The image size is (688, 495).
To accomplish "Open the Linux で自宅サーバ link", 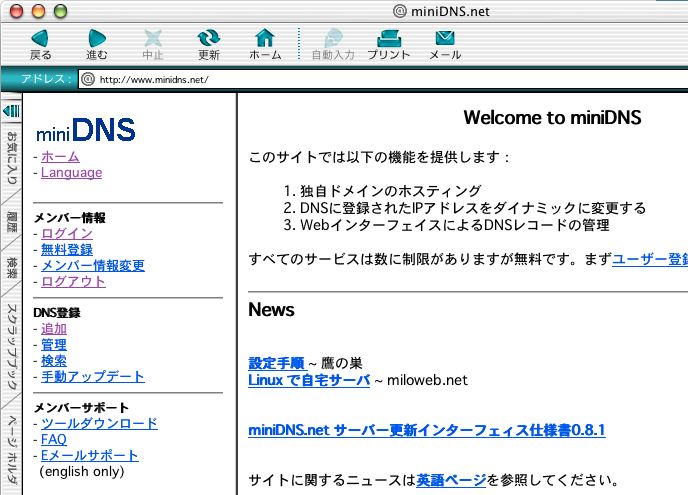I will [x=309, y=380].
